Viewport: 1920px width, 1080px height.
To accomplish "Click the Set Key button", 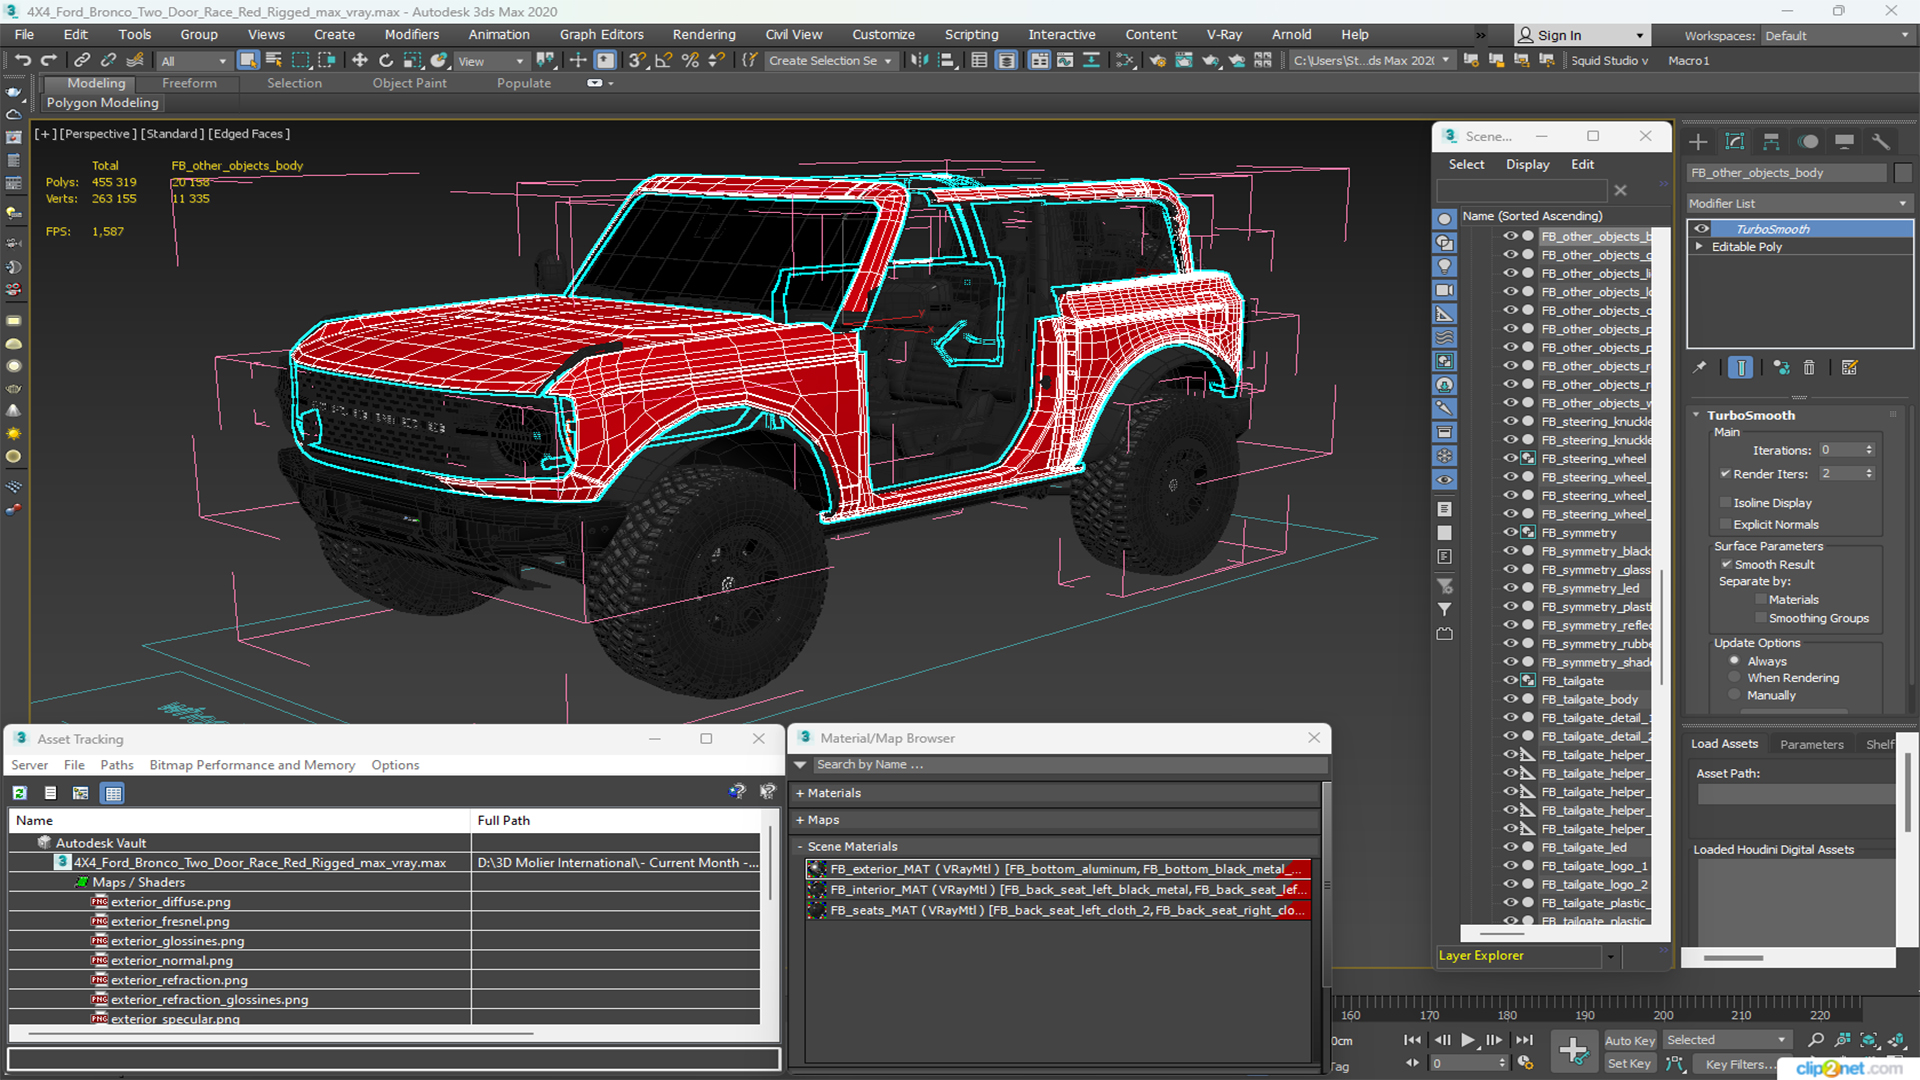I will pos(1629,1064).
